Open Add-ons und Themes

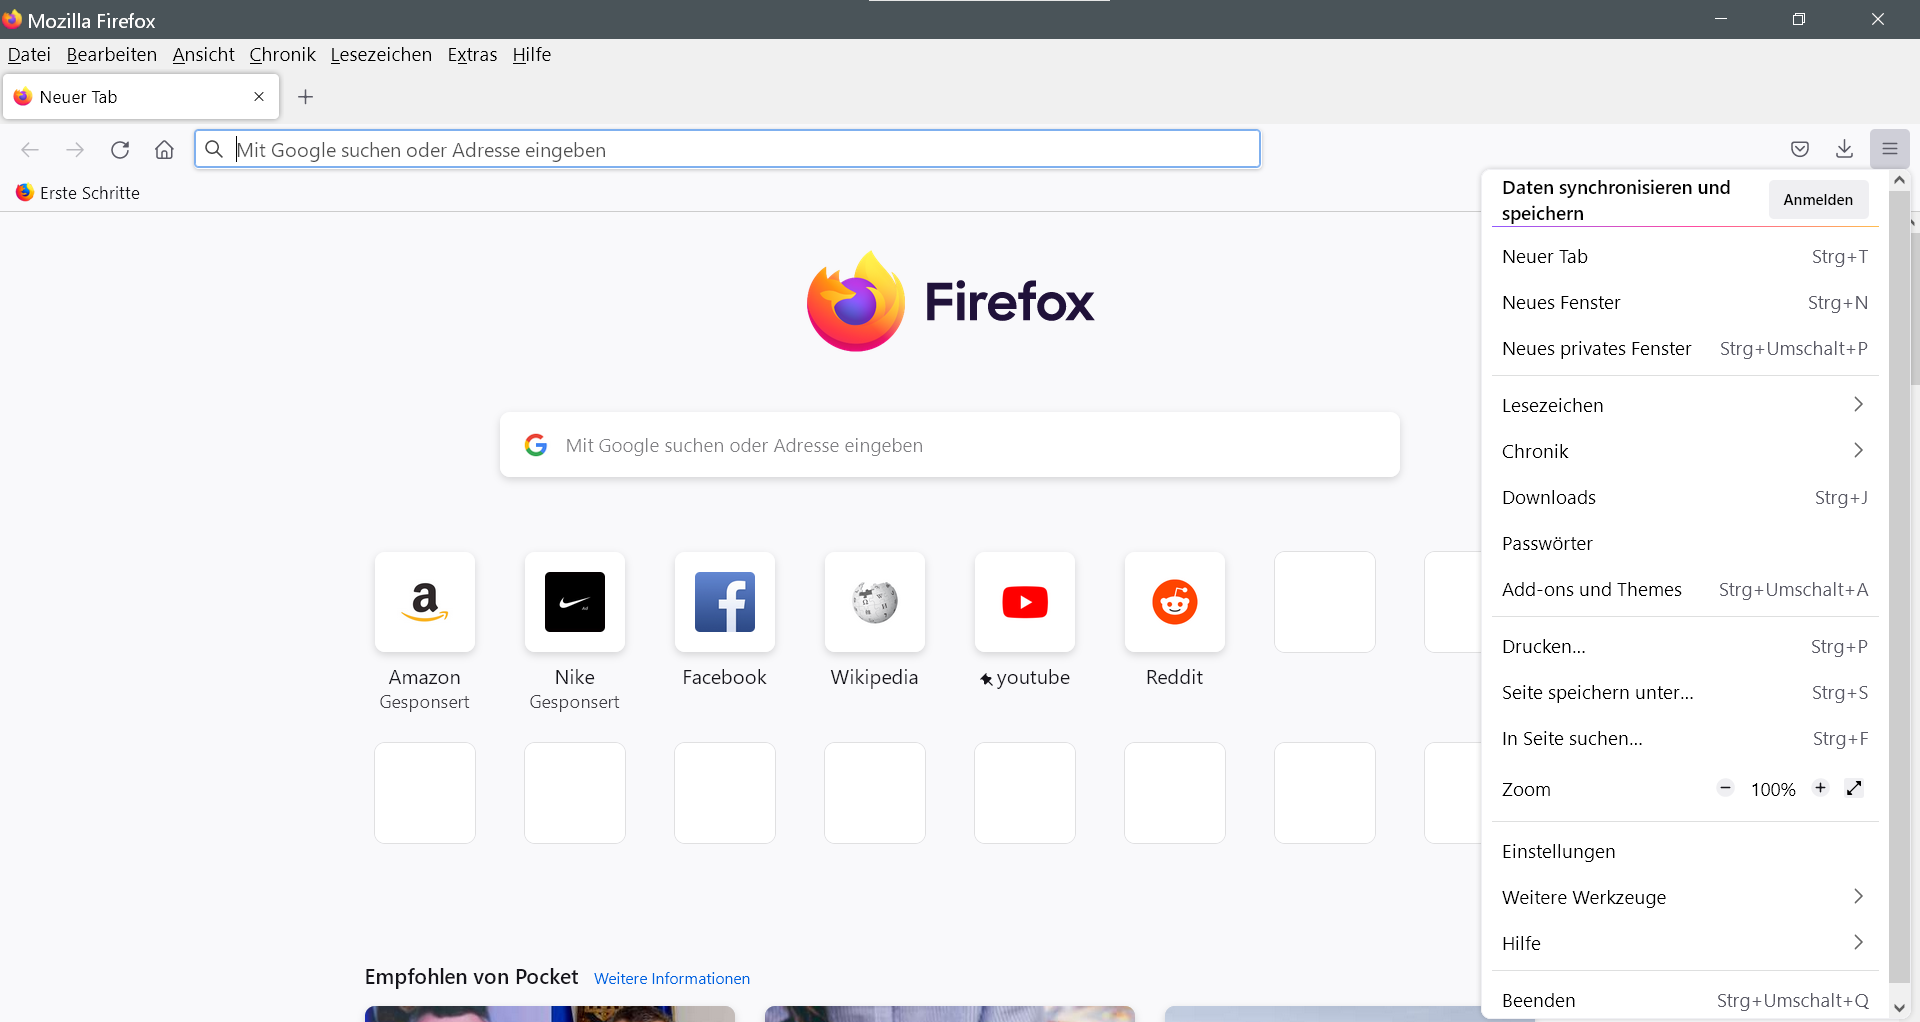(x=1685, y=589)
